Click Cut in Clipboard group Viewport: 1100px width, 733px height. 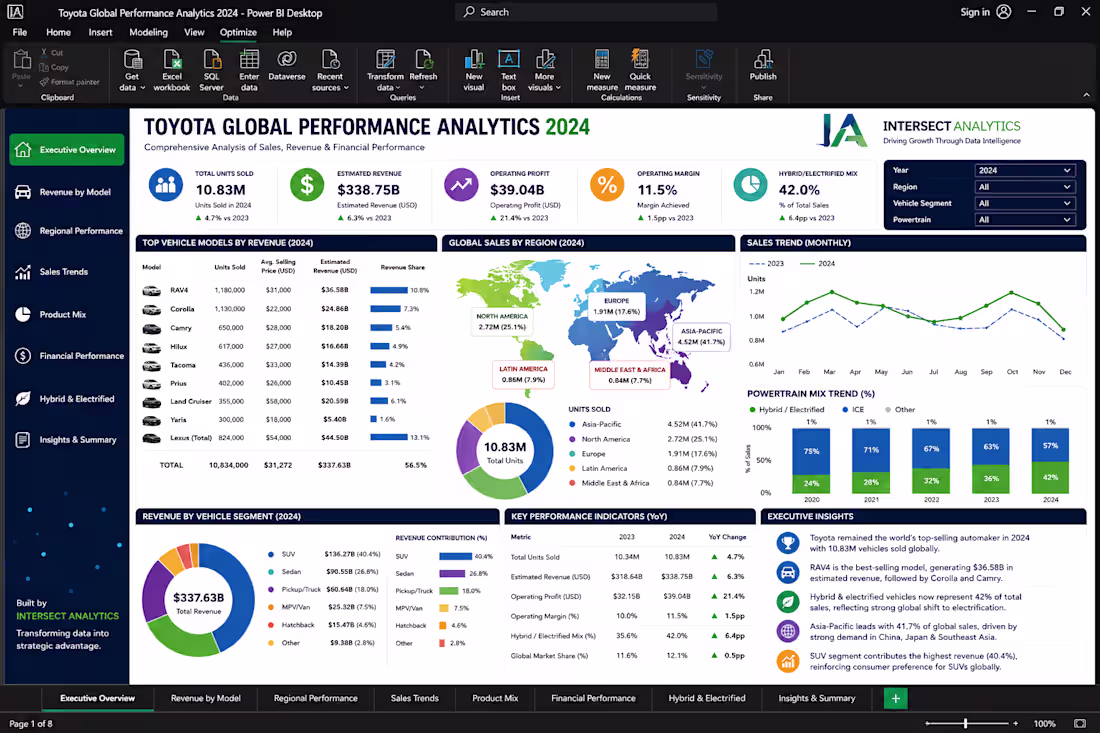(52, 53)
